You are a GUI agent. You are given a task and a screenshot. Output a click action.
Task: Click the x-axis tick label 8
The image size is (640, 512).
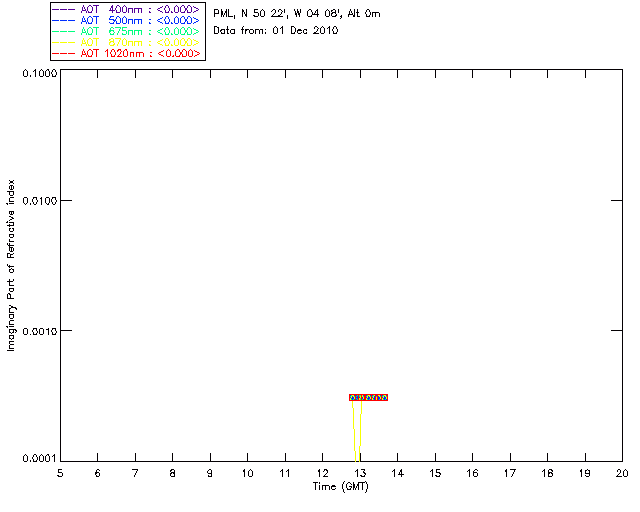[173, 473]
